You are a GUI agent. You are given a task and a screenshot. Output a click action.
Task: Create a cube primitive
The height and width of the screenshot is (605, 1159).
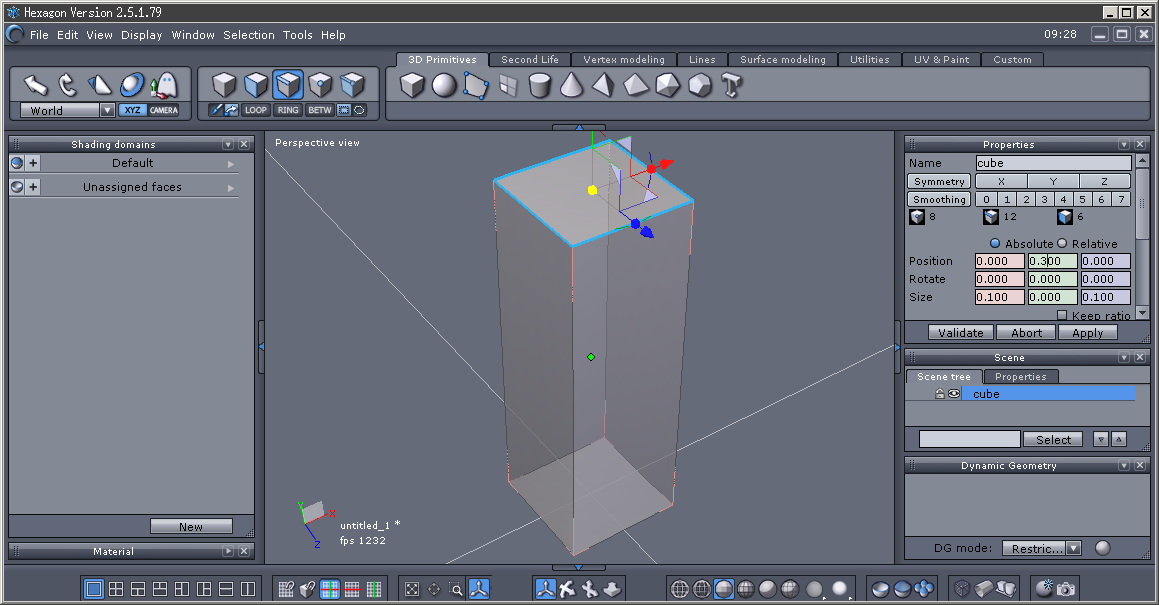pyautogui.click(x=412, y=85)
